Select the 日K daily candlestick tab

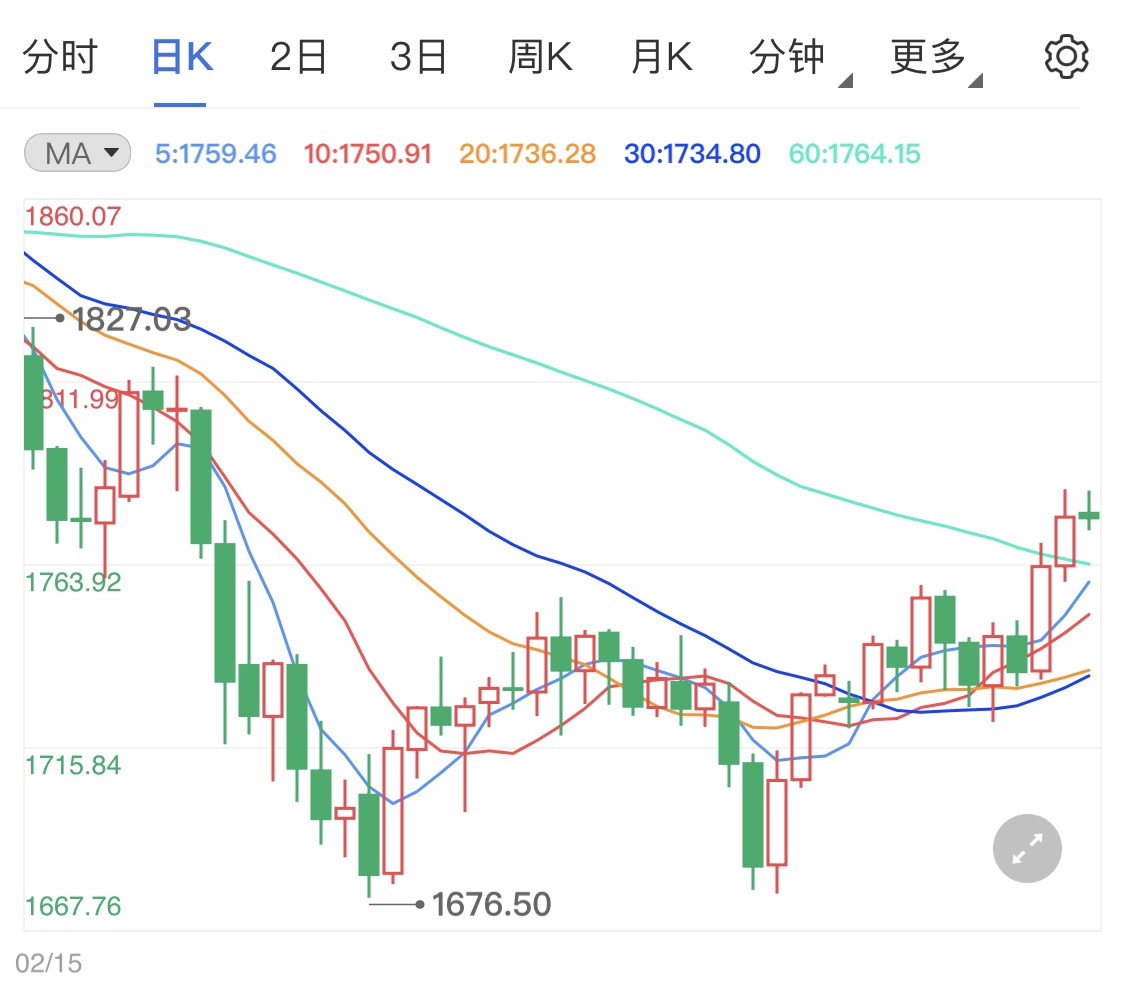pos(182,57)
